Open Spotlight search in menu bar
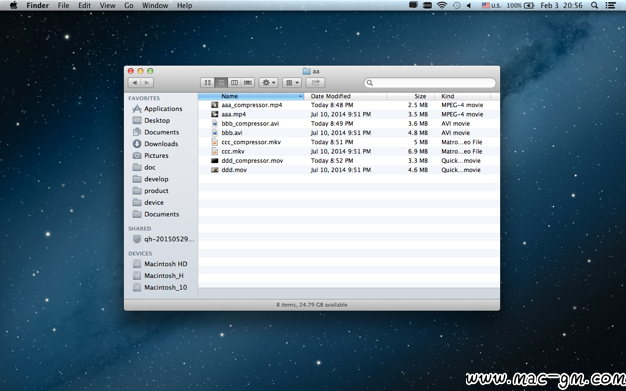 (594, 5)
